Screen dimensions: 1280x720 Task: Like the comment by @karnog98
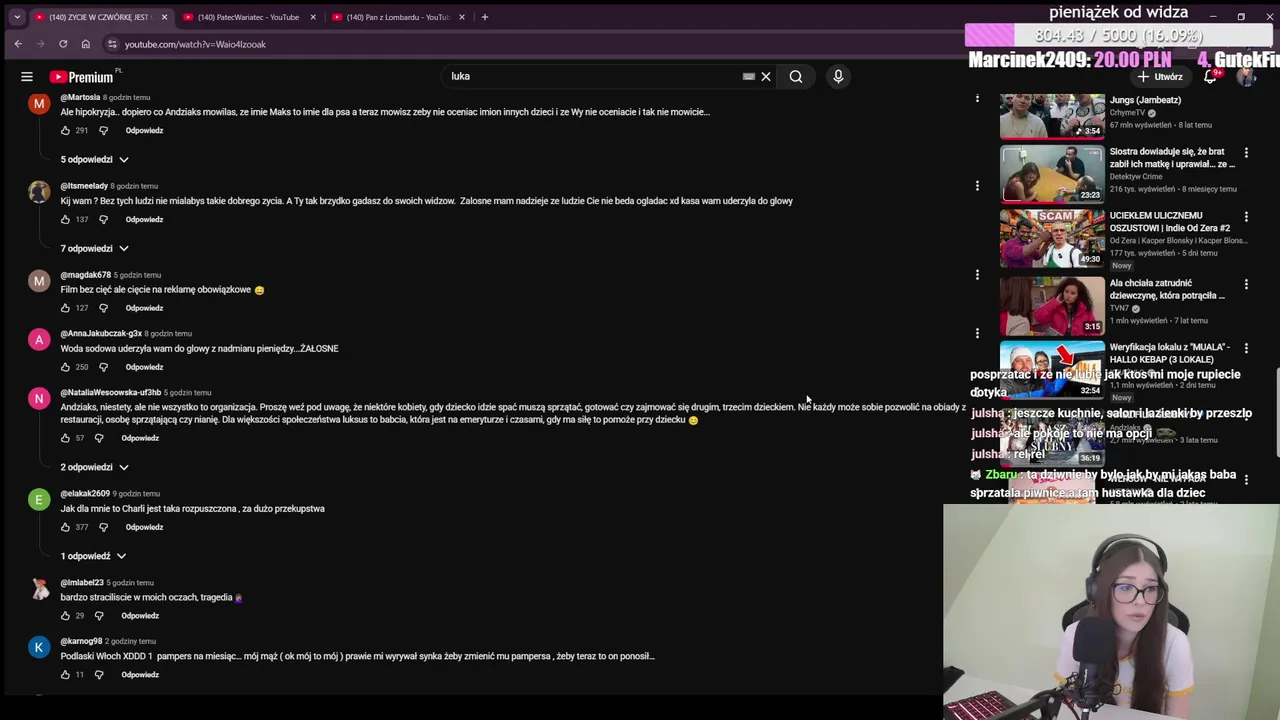pos(66,675)
